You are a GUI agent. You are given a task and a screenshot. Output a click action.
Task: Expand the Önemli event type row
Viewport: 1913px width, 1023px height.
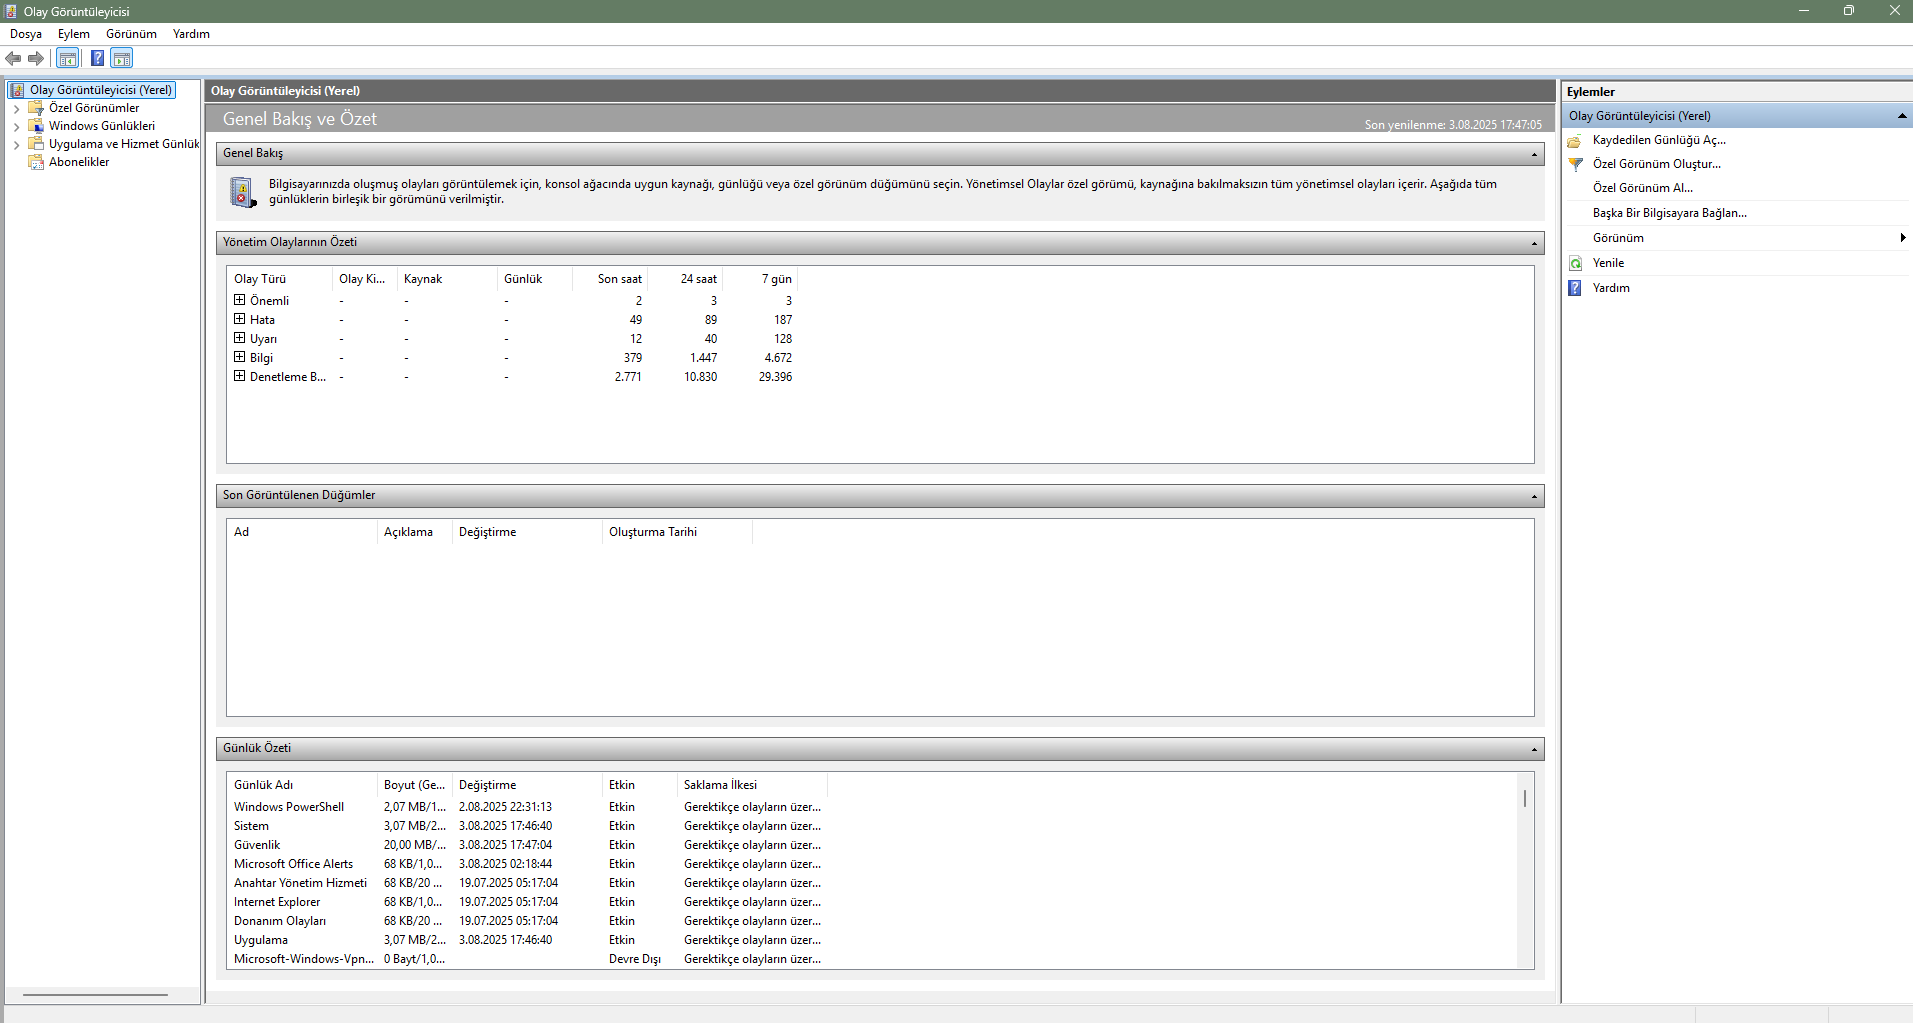[x=239, y=300]
